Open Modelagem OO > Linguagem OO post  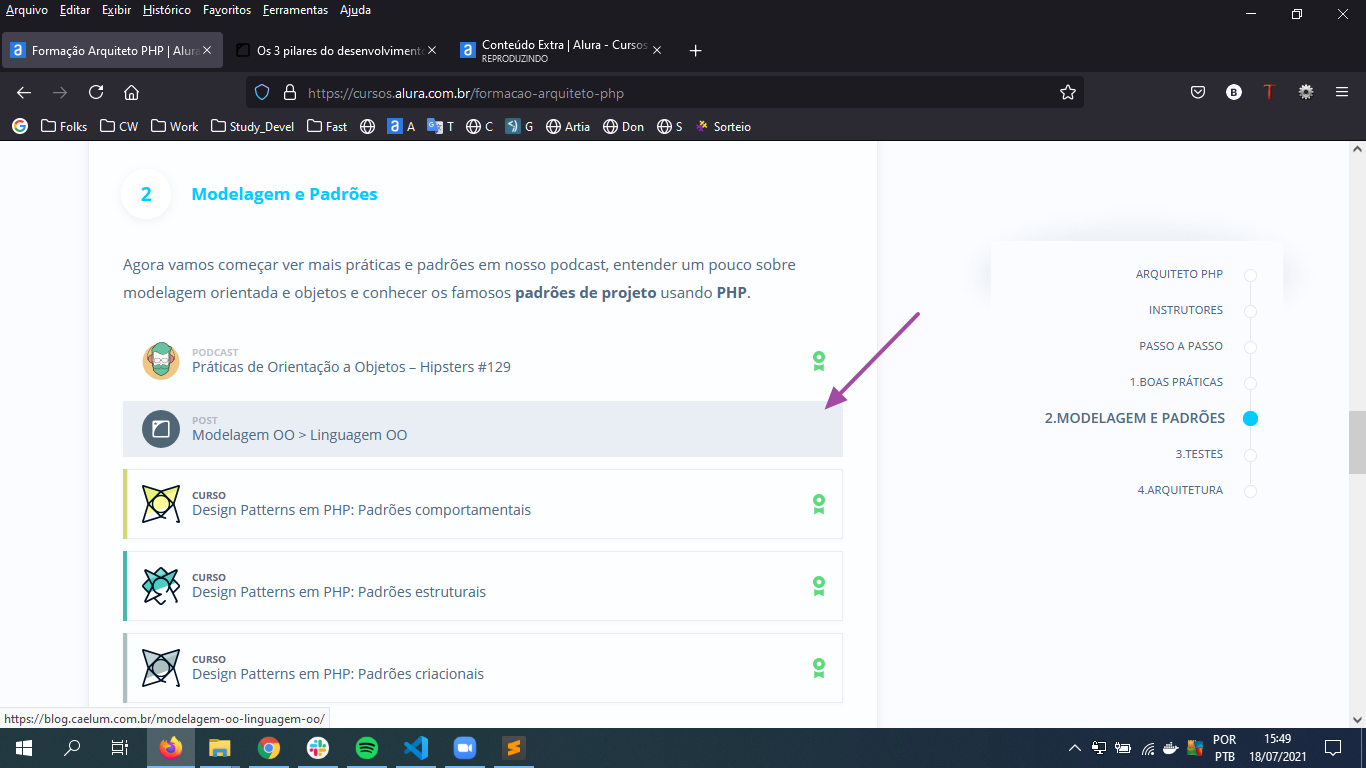483,429
